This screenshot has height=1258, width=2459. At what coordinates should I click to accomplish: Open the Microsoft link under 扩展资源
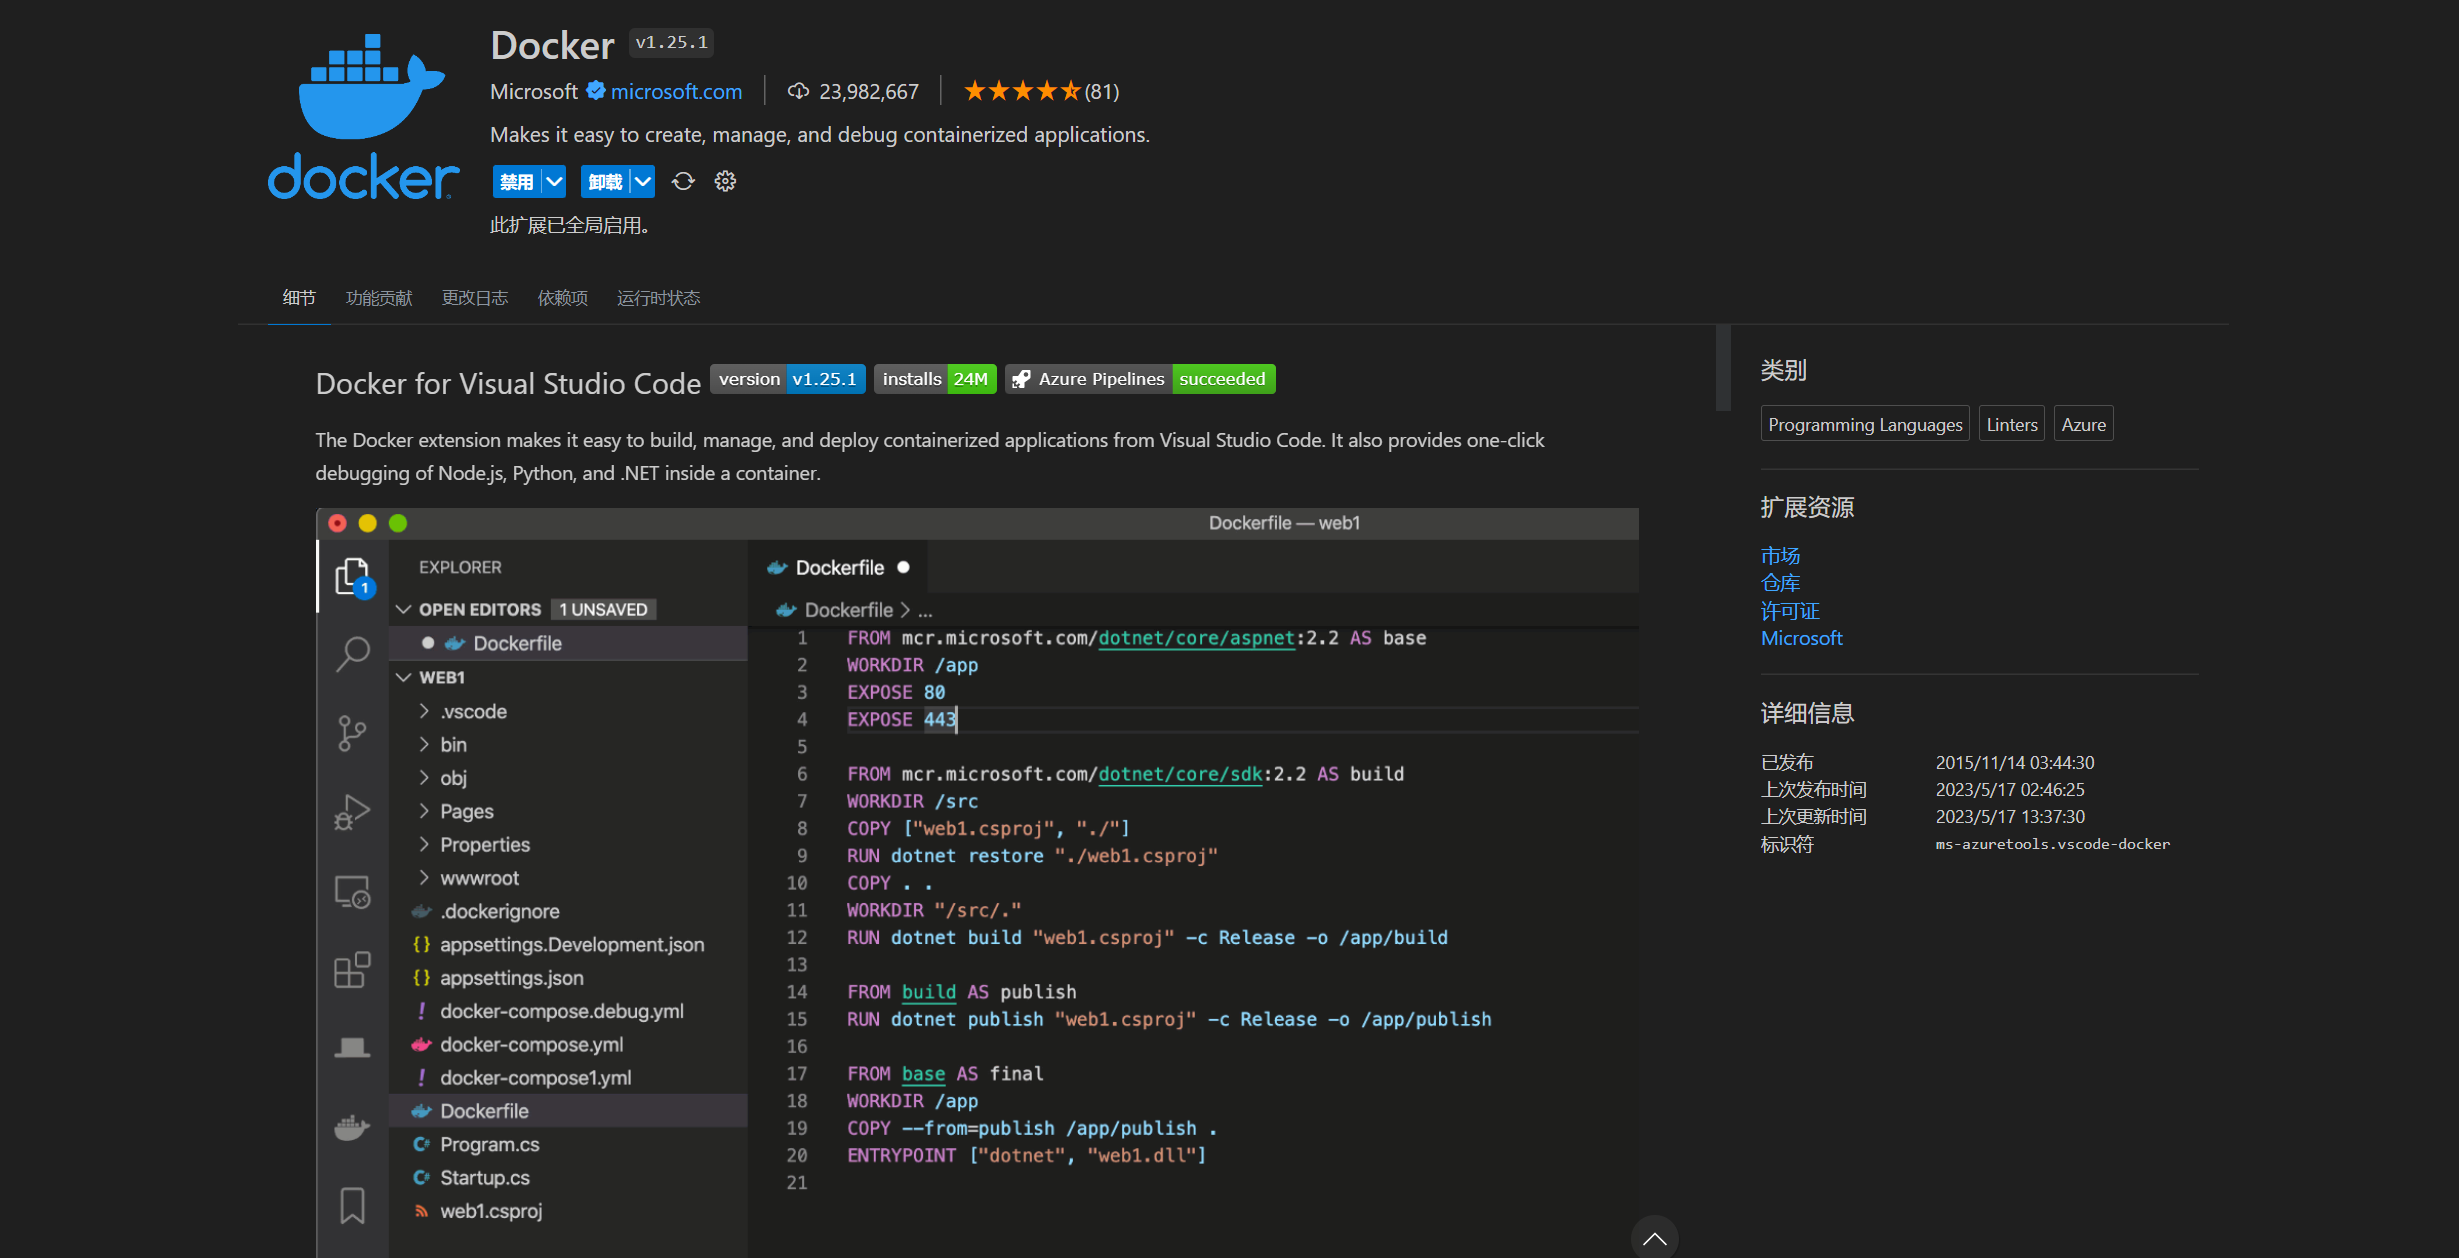pyautogui.click(x=1802, y=638)
